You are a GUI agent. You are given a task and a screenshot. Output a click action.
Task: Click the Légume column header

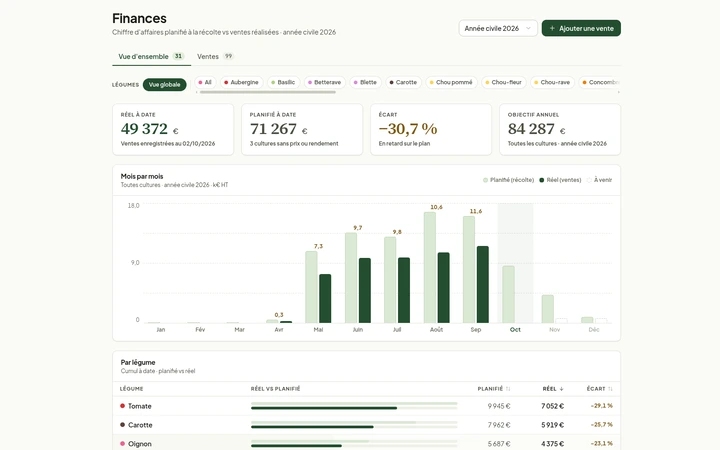(132, 389)
